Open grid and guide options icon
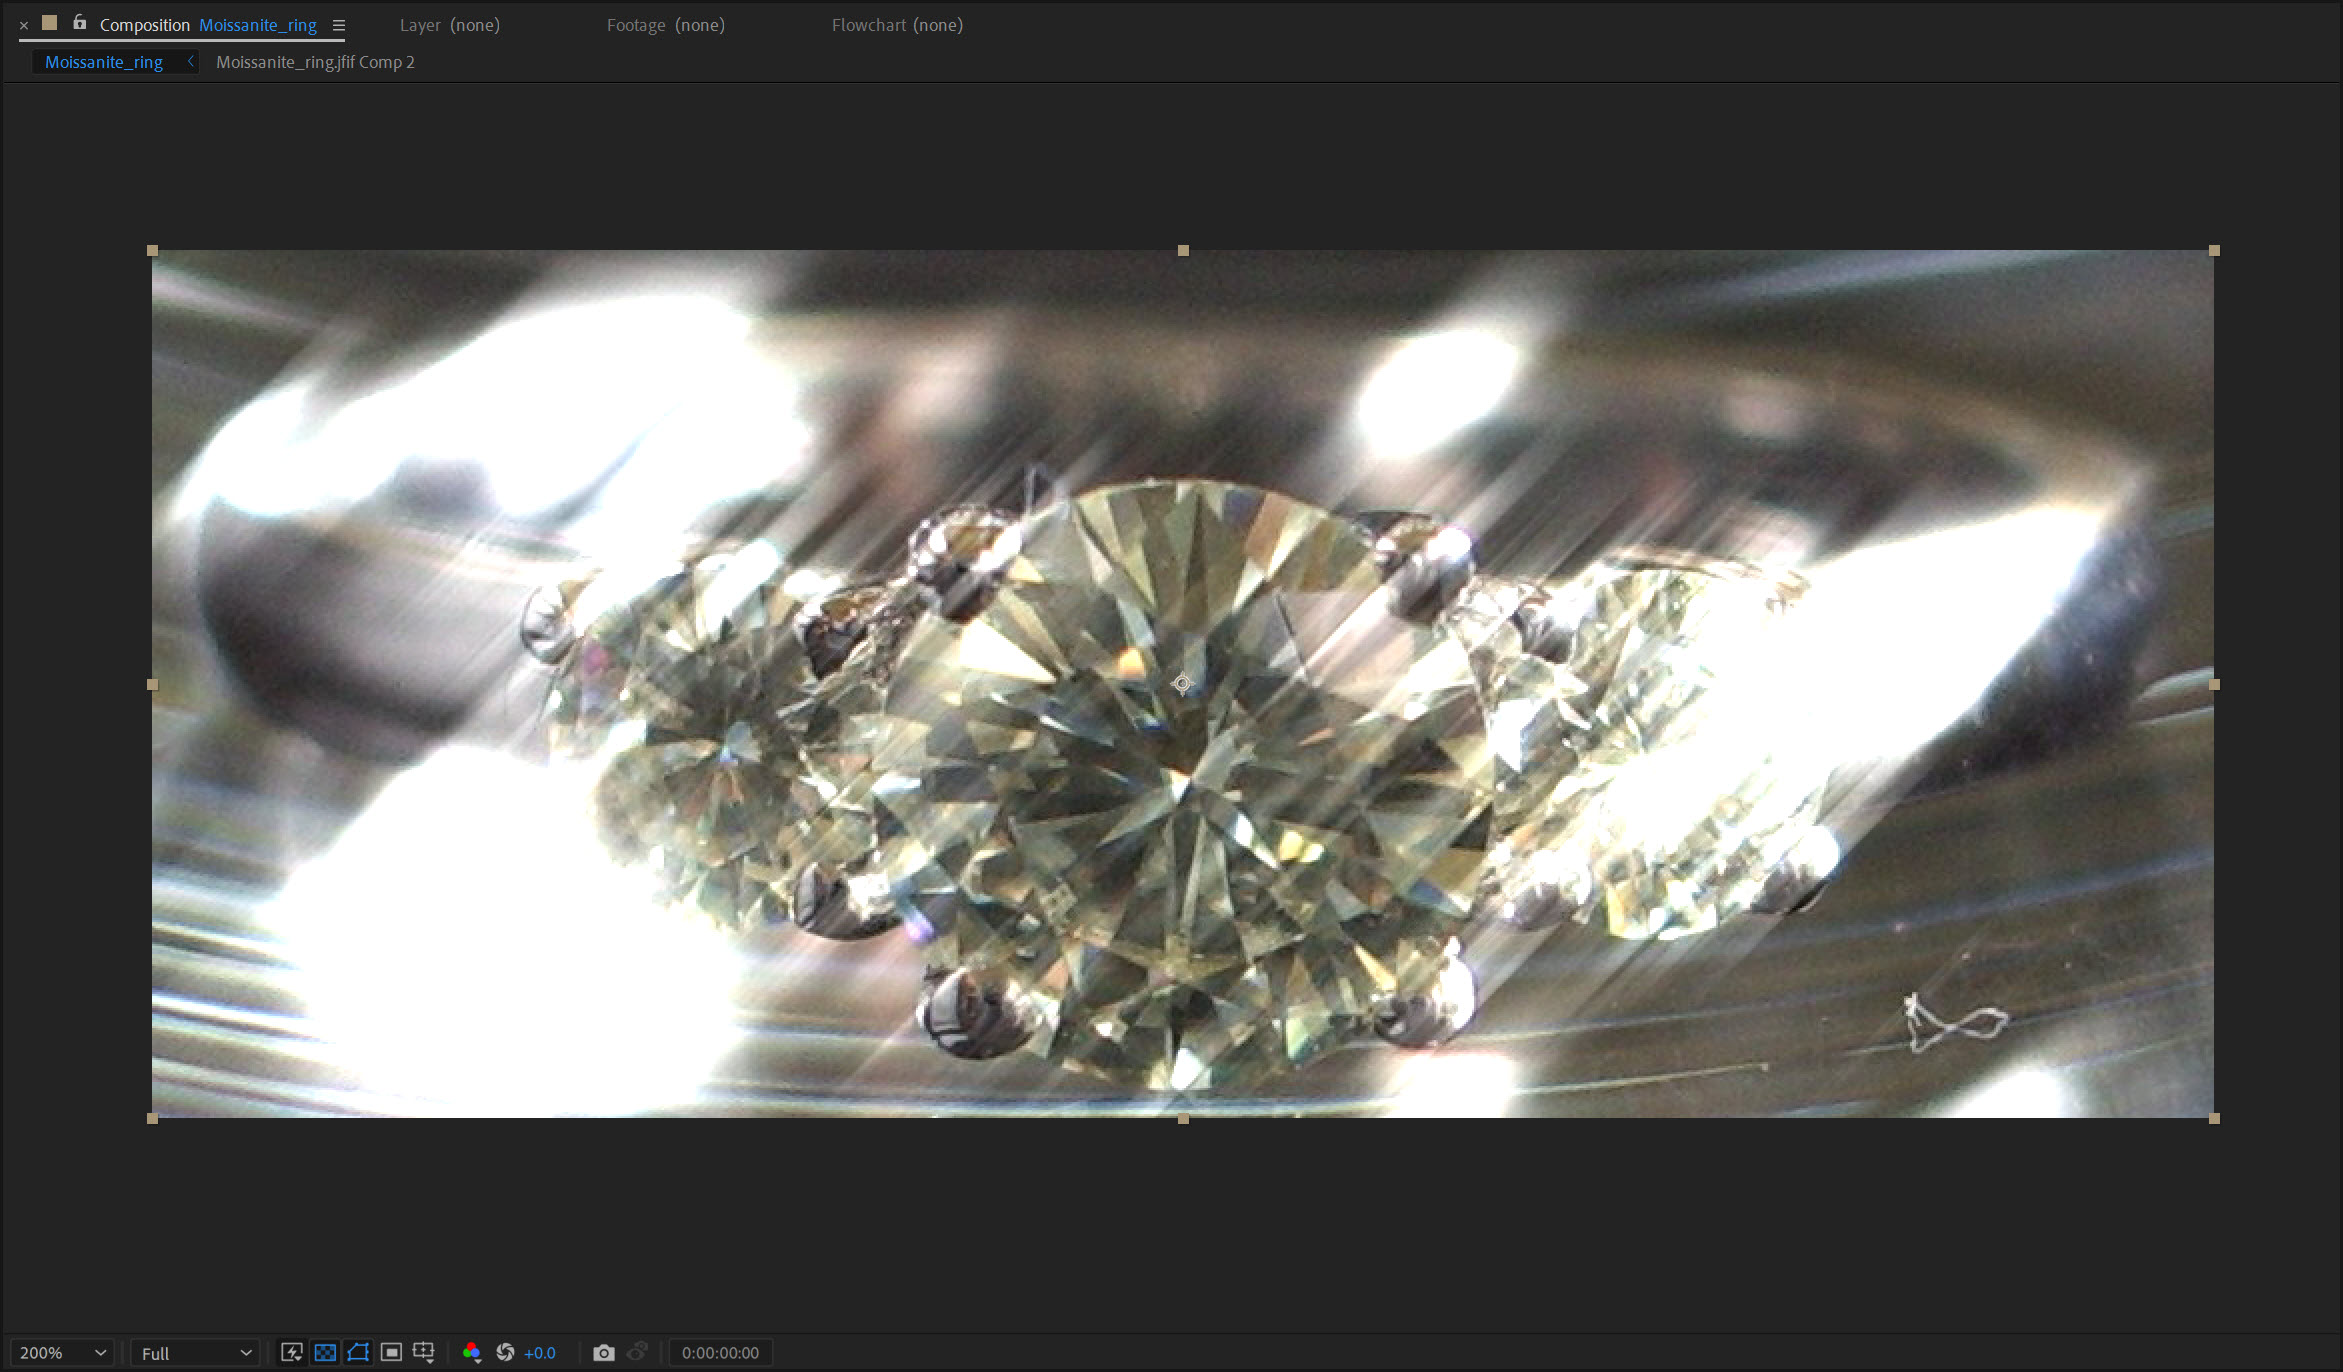Screen dimensions: 2343x1372 tap(424, 1353)
